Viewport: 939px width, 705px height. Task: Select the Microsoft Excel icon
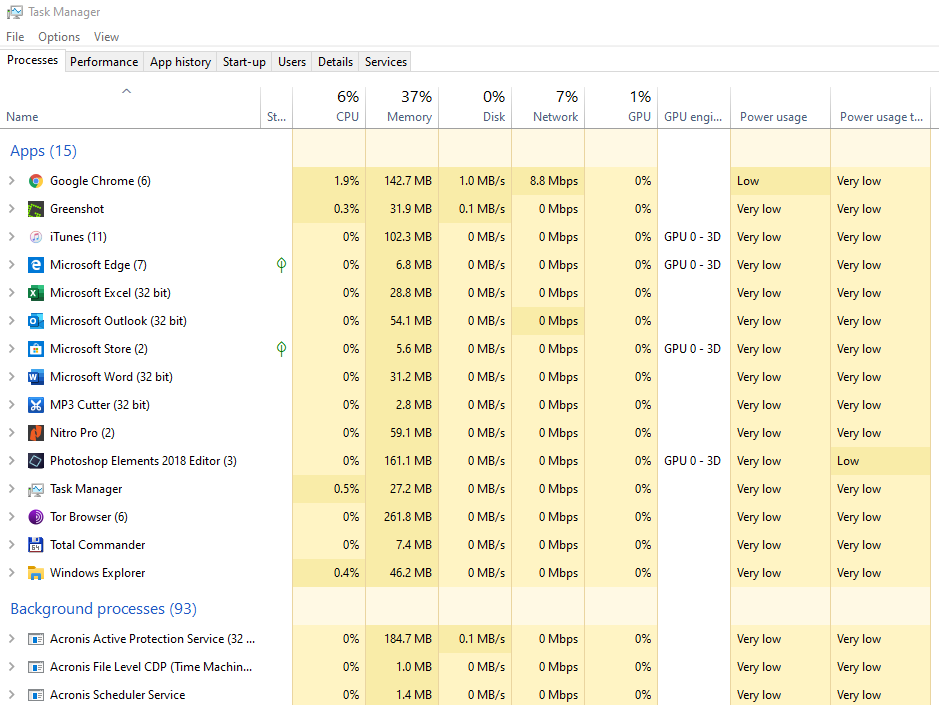point(36,293)
